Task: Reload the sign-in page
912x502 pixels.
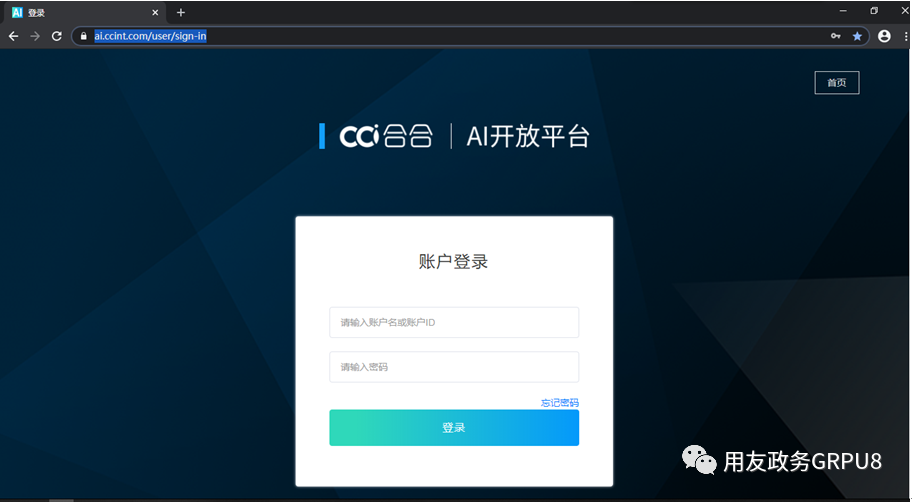Action: click(x=56, y=36)
